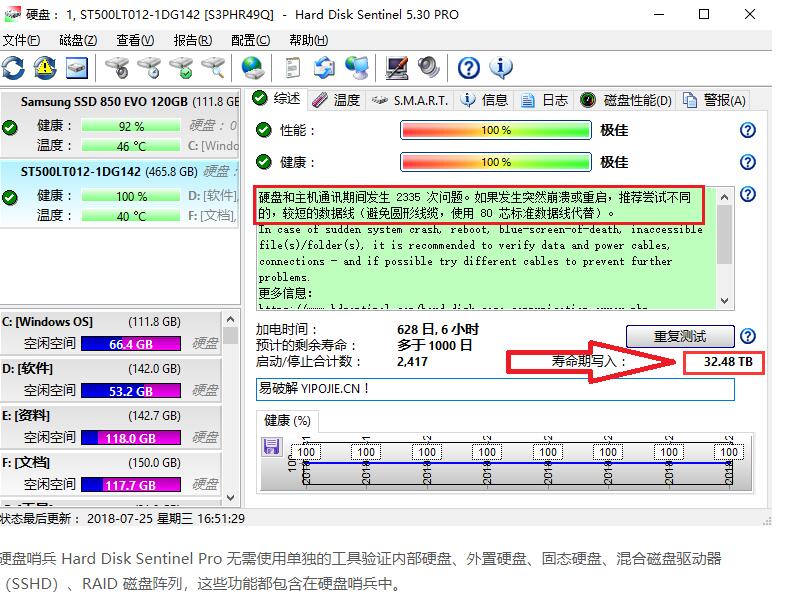Click the disk panel icon with blue frame
The height and width of the screenshot is (599, 789).
[76, 67]
